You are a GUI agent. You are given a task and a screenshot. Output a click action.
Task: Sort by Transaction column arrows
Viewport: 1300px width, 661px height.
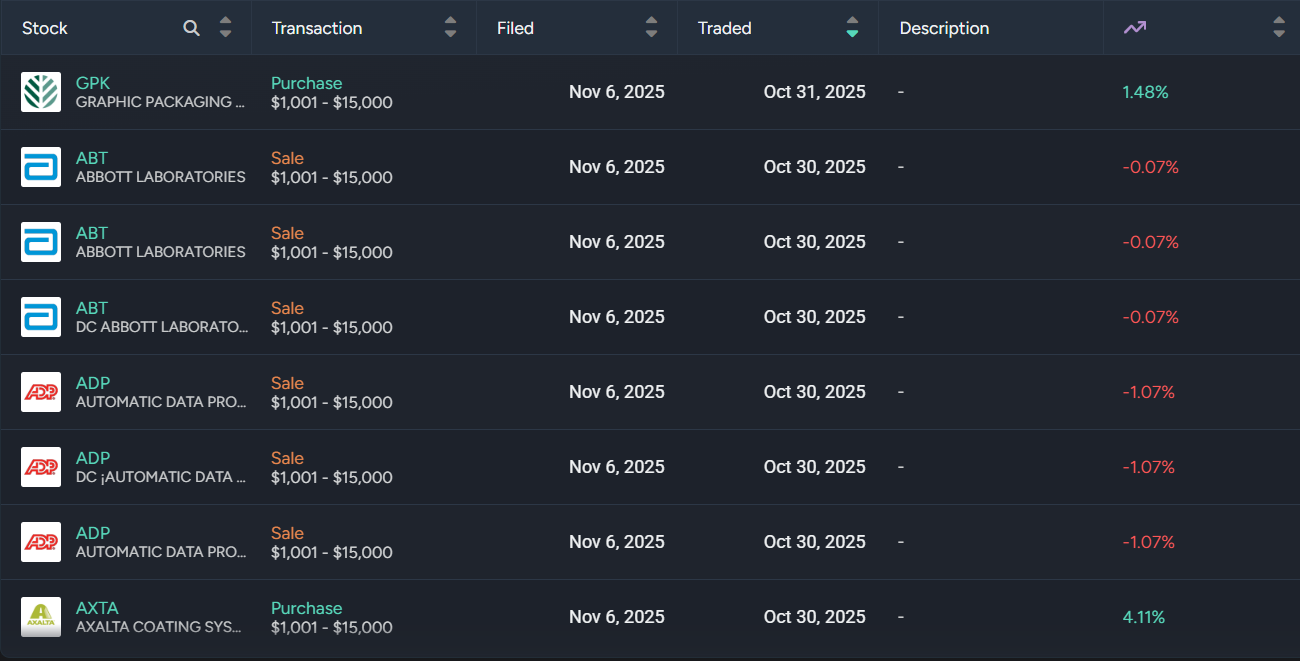point(451,28)
